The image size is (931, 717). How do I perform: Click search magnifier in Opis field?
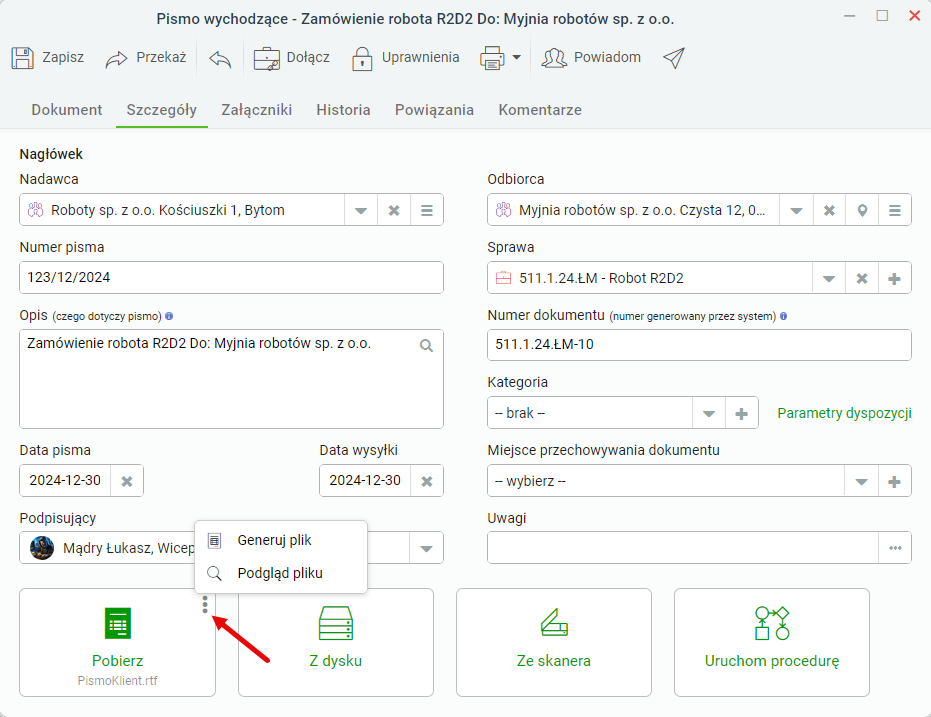[426, 345]
